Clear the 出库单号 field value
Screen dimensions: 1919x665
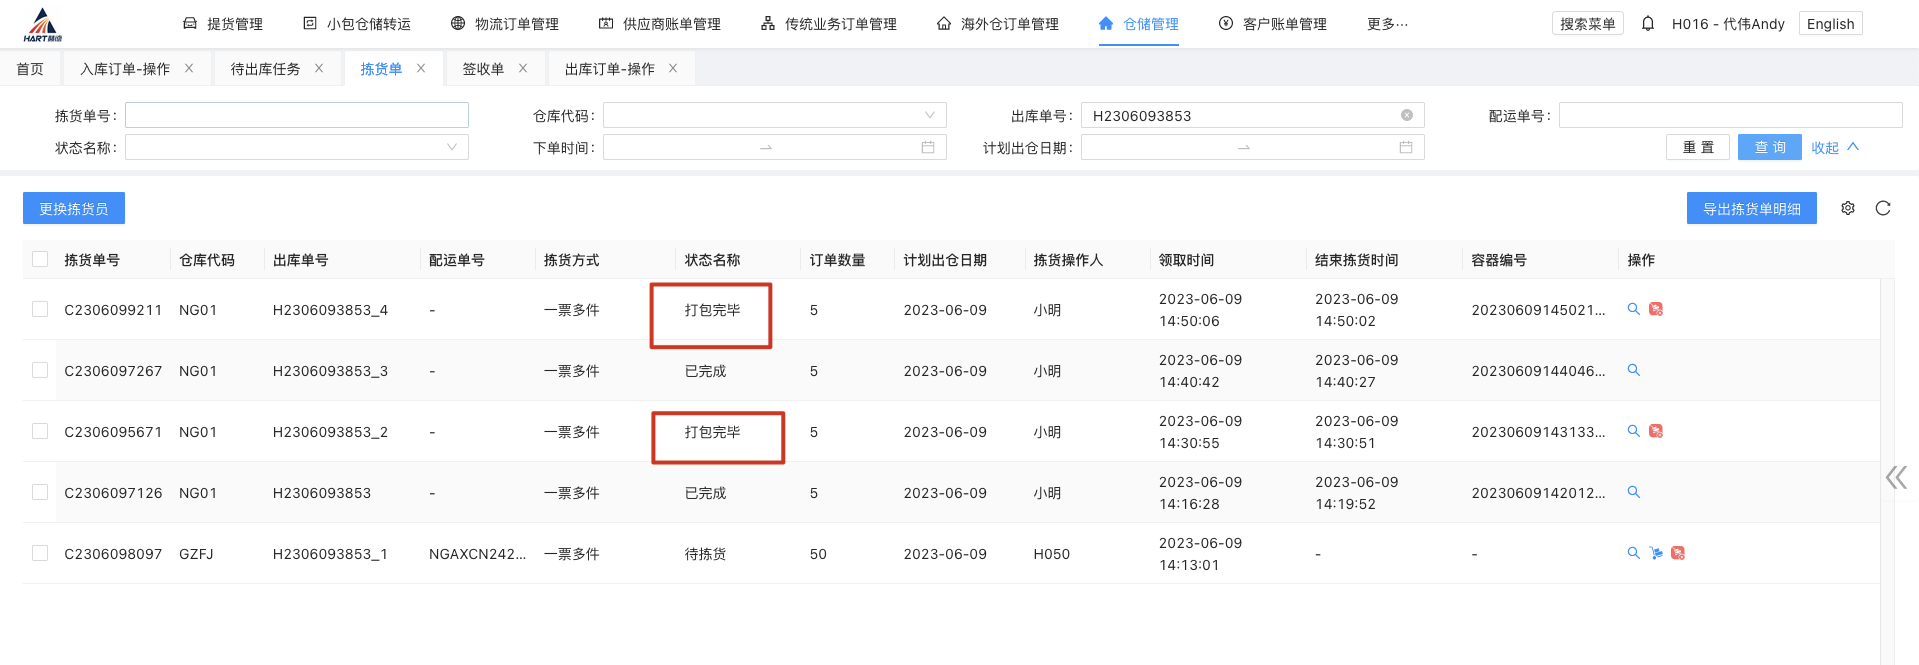[1406, 116]
